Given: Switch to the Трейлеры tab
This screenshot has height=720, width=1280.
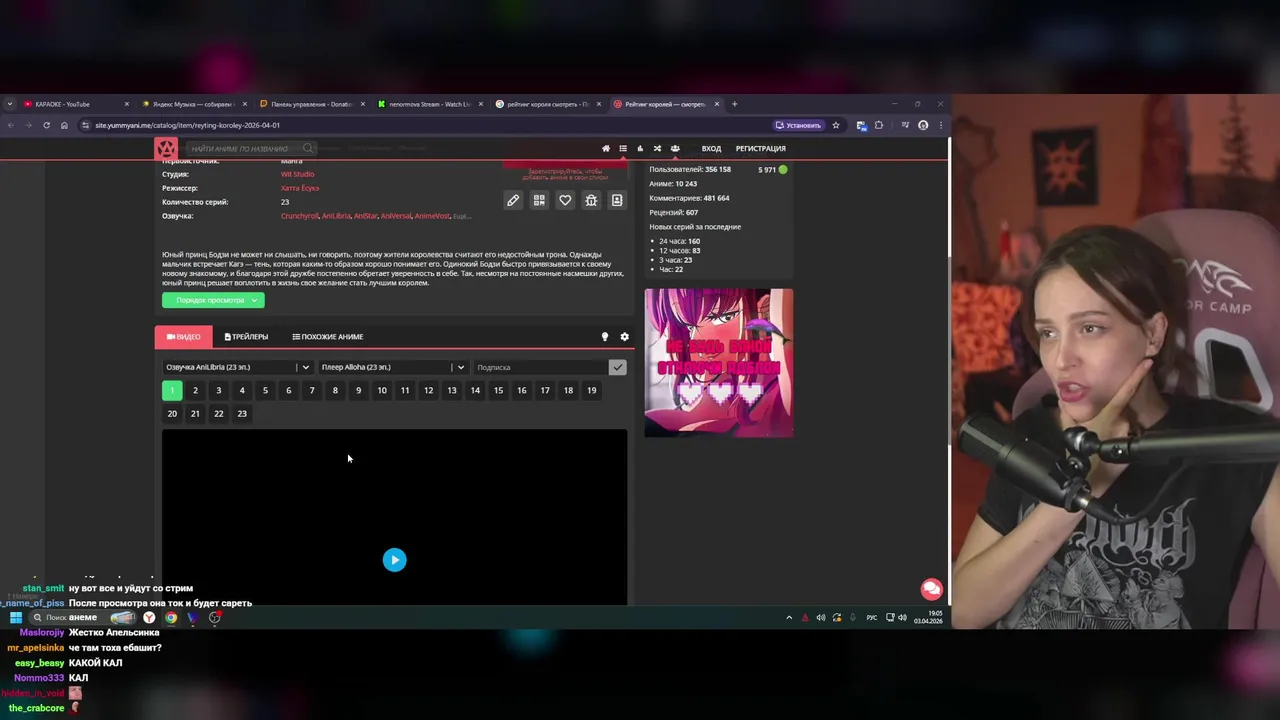Looking at the screenshot, I should (x=246, y=337).
